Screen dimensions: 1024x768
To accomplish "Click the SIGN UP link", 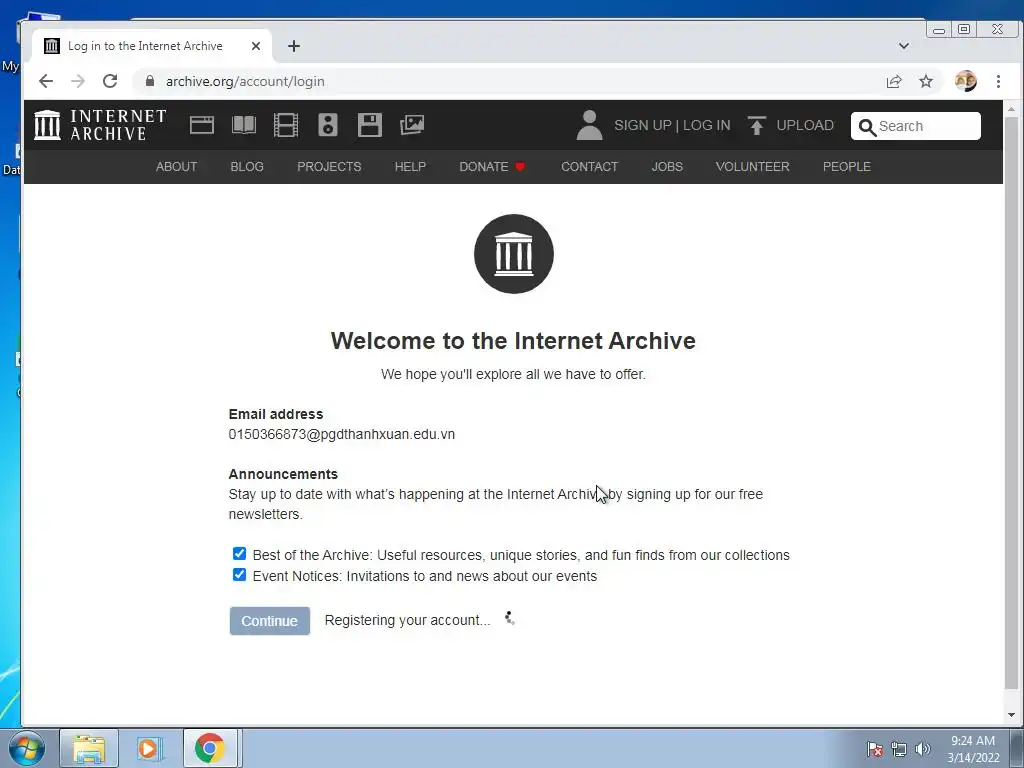I will pyautogui.click(x=643, y=125).
